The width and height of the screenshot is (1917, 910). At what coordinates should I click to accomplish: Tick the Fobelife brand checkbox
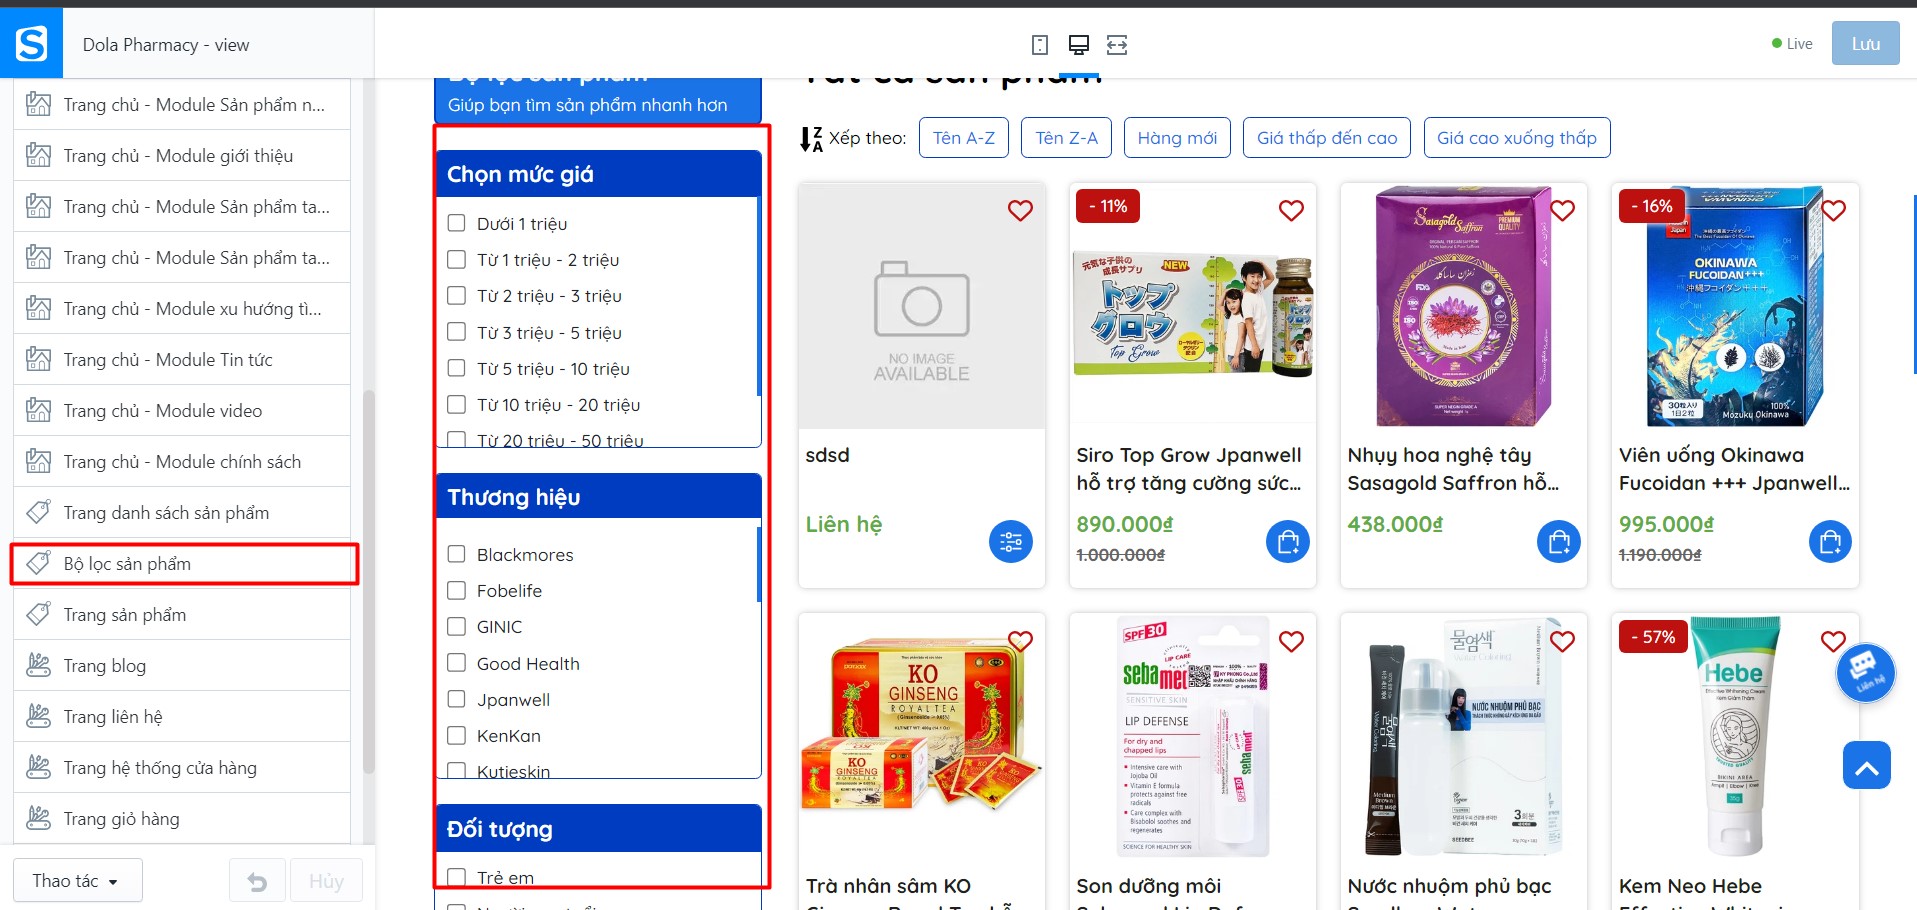click(456, 590)
